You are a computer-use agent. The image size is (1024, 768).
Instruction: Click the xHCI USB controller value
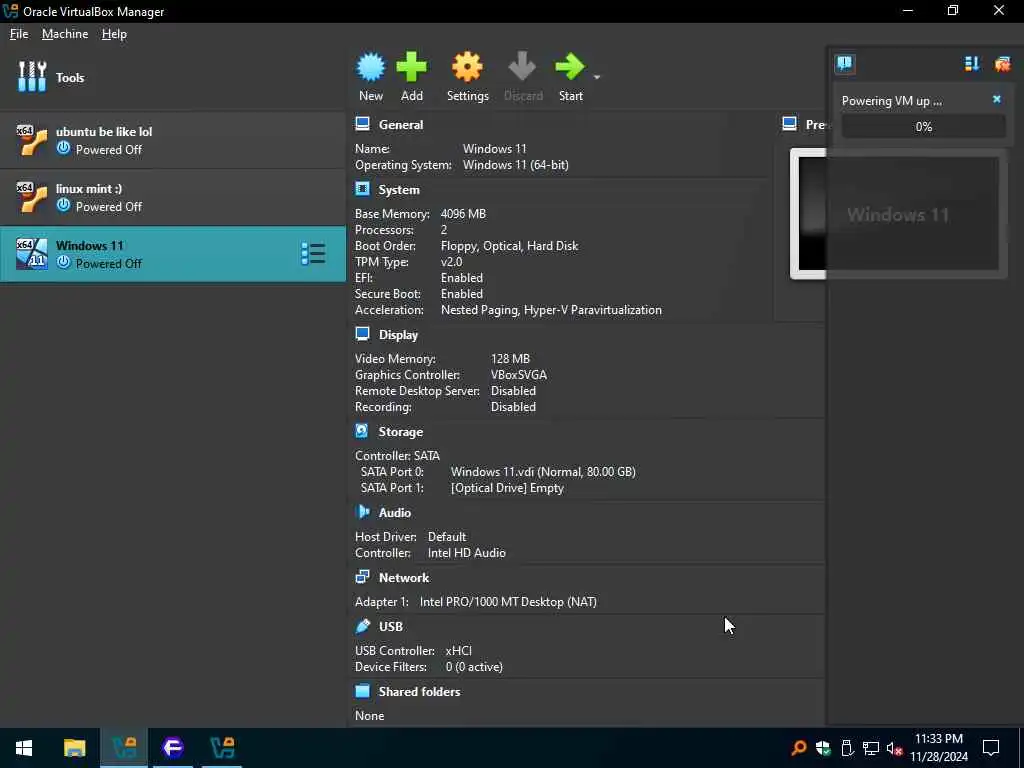pyautogui.click(x=458, y=650)
